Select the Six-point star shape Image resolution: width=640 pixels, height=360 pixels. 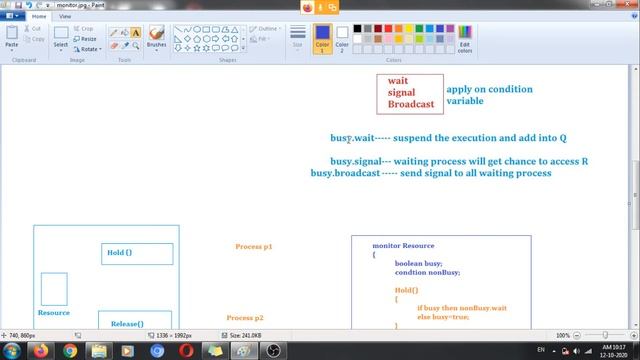click(206, 48)
